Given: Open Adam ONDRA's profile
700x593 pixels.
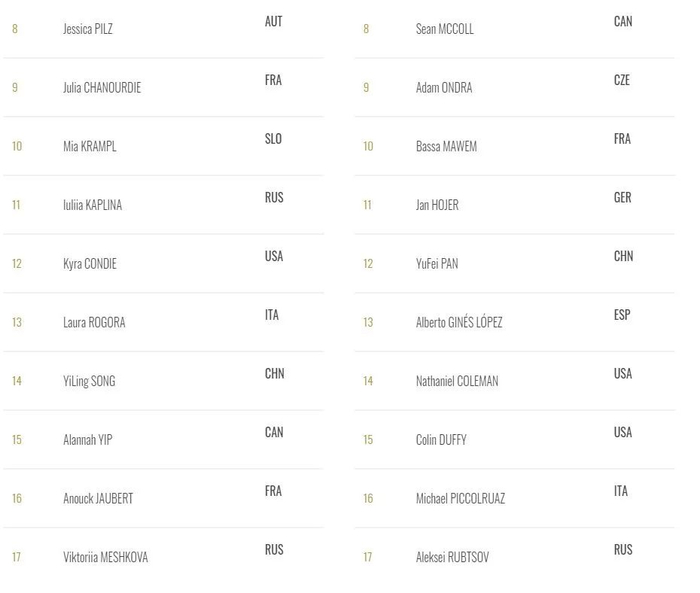Looking at the screenshot, I should [x=444, y=88].
